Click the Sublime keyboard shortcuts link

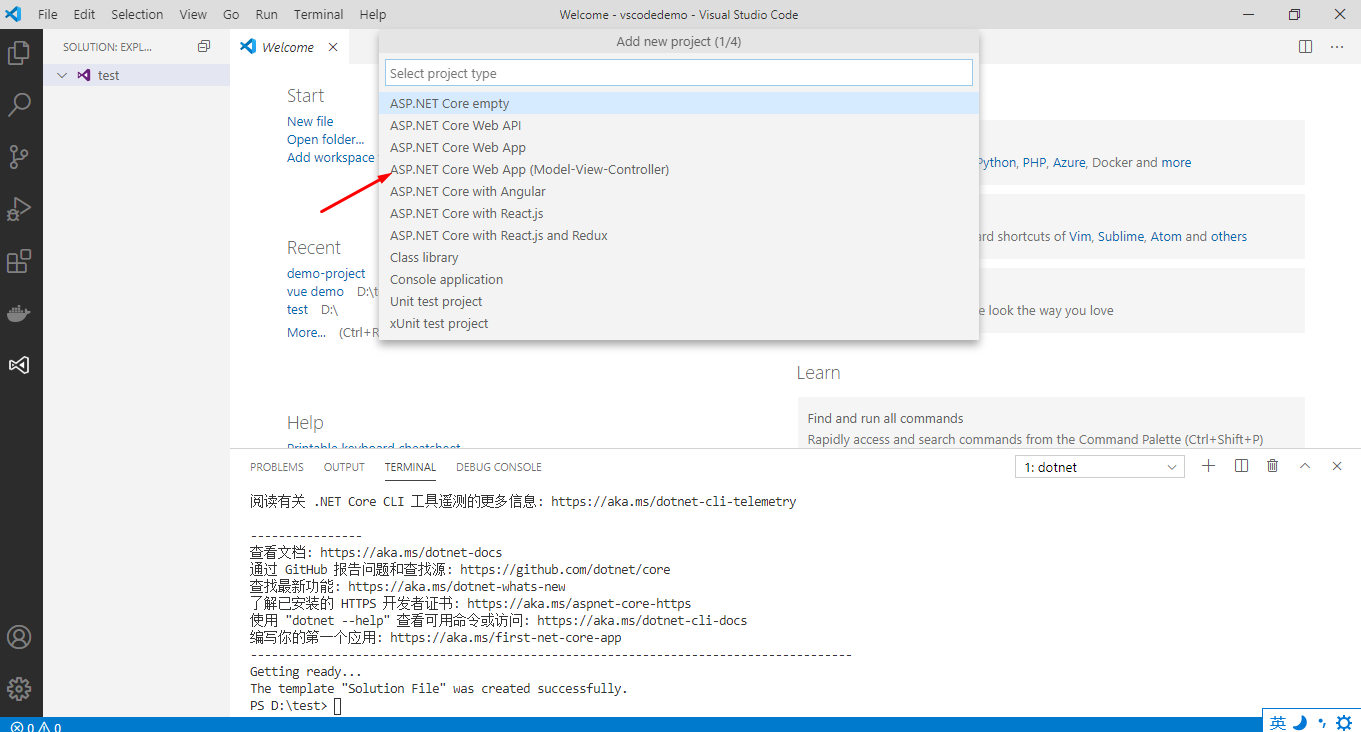tap(1120, 236)
